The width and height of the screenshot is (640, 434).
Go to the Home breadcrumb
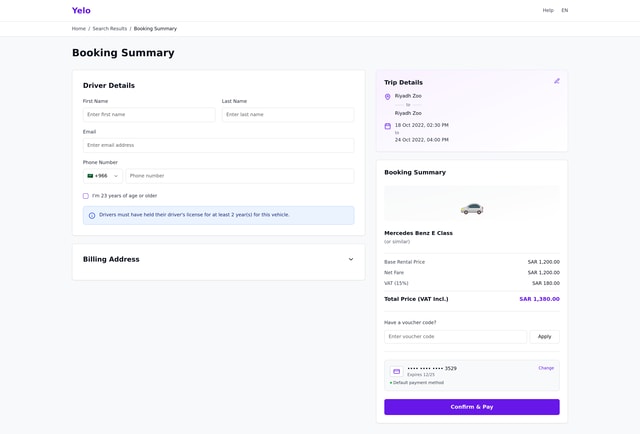[79, 29]
